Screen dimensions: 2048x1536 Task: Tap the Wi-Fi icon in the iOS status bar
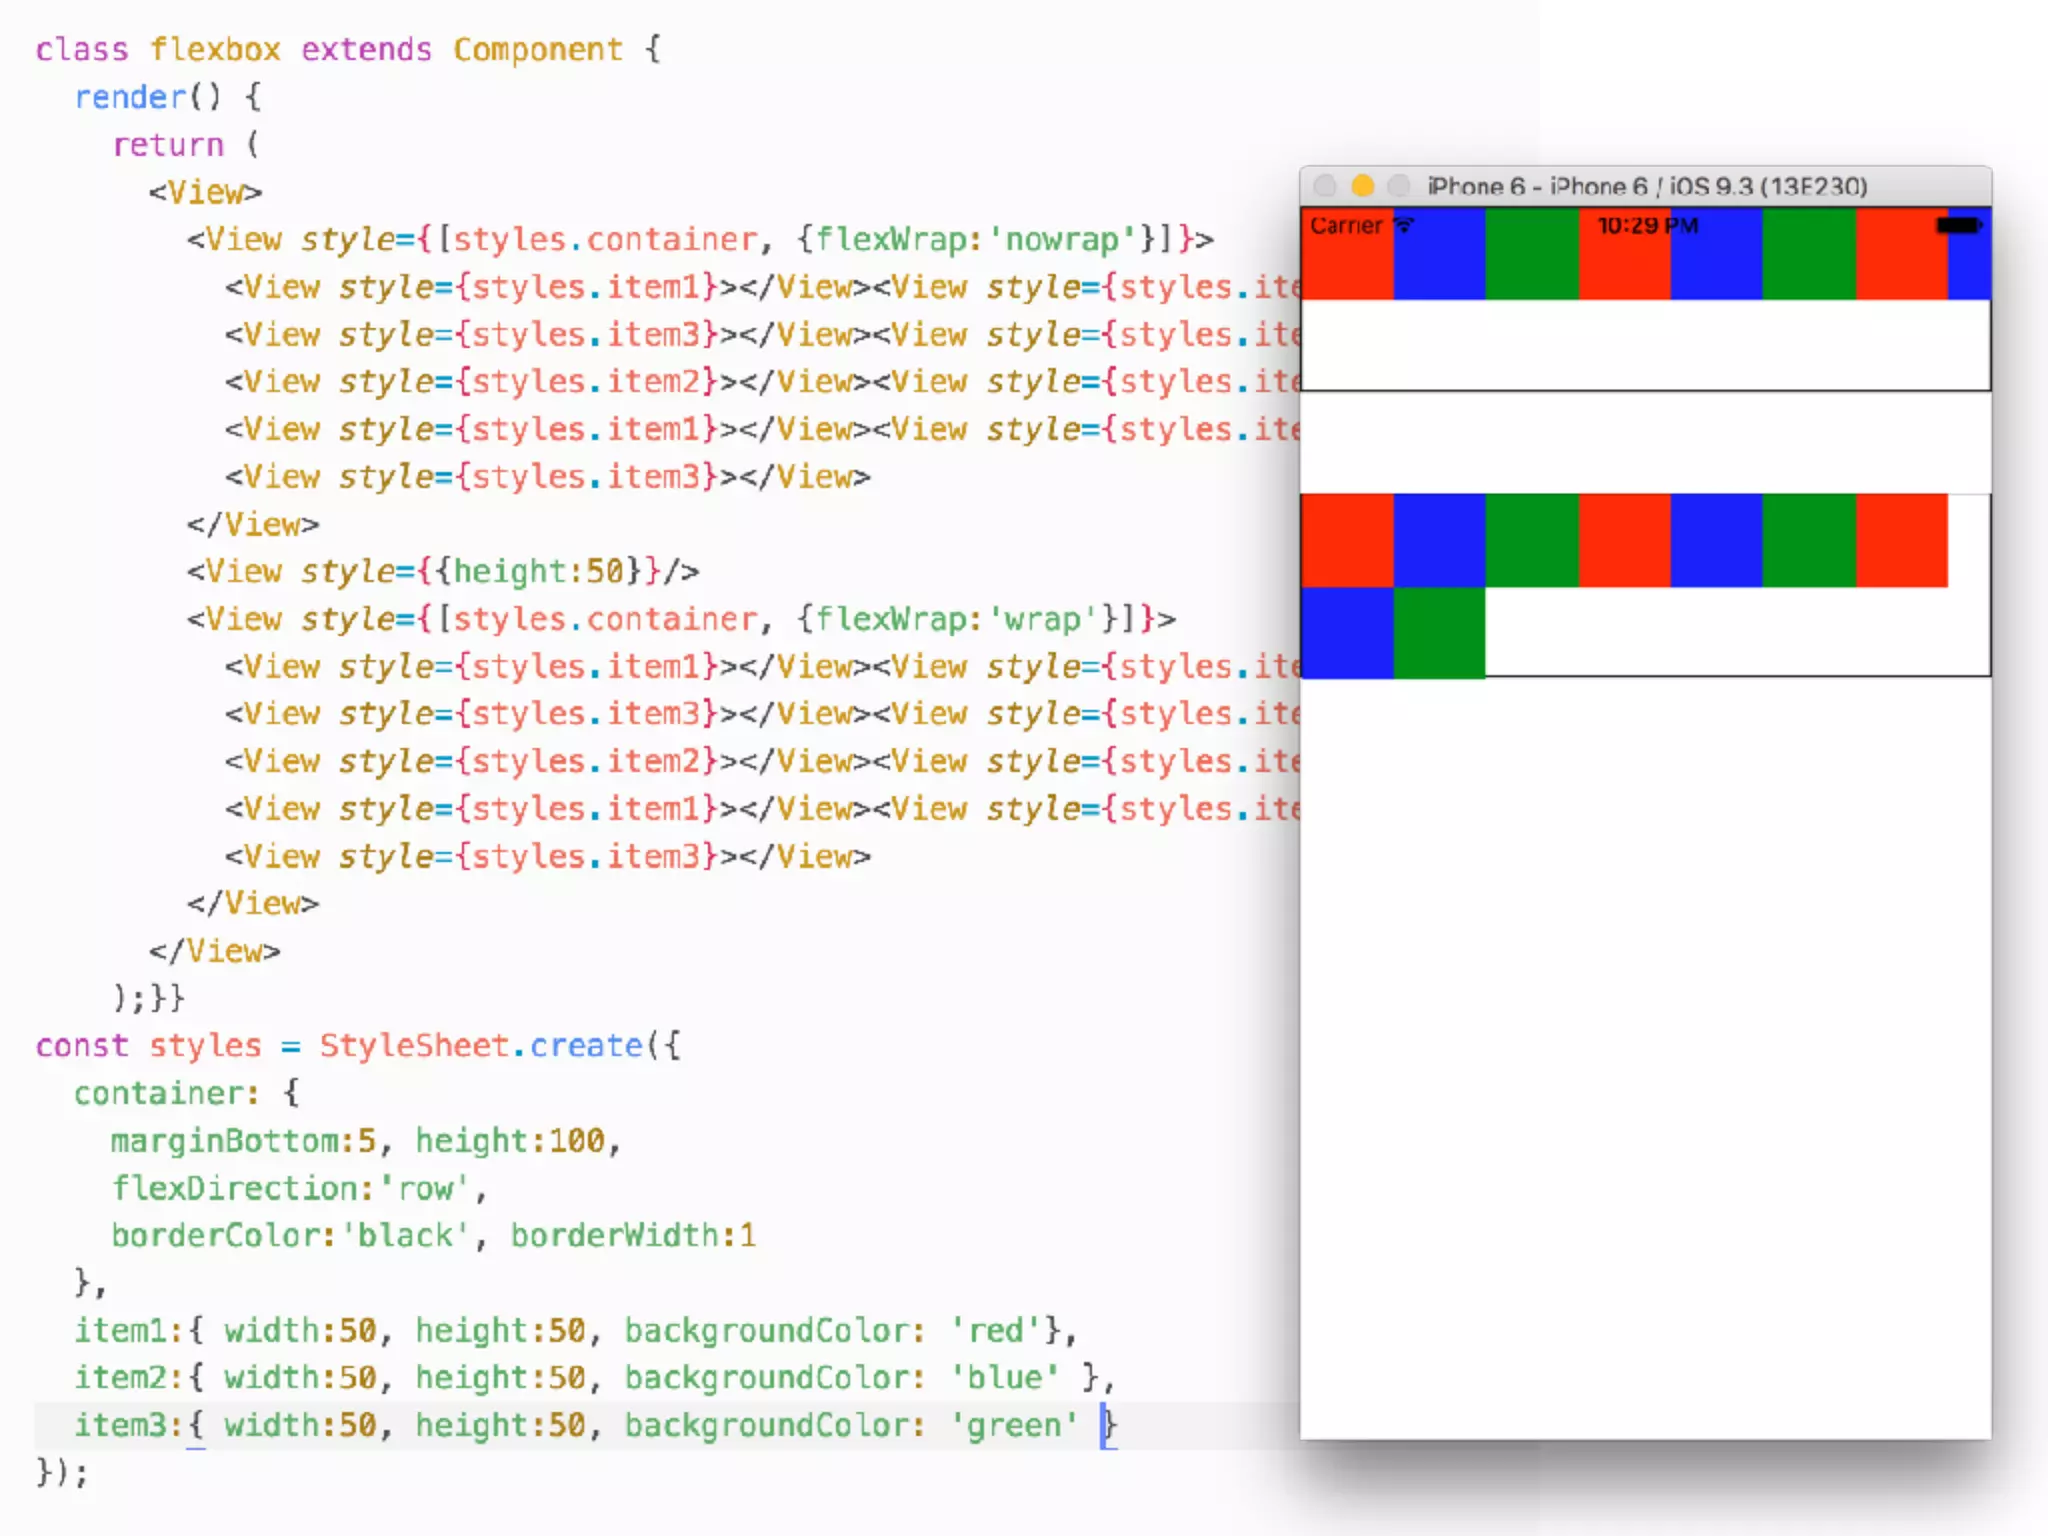click(x=1404, y=225)
